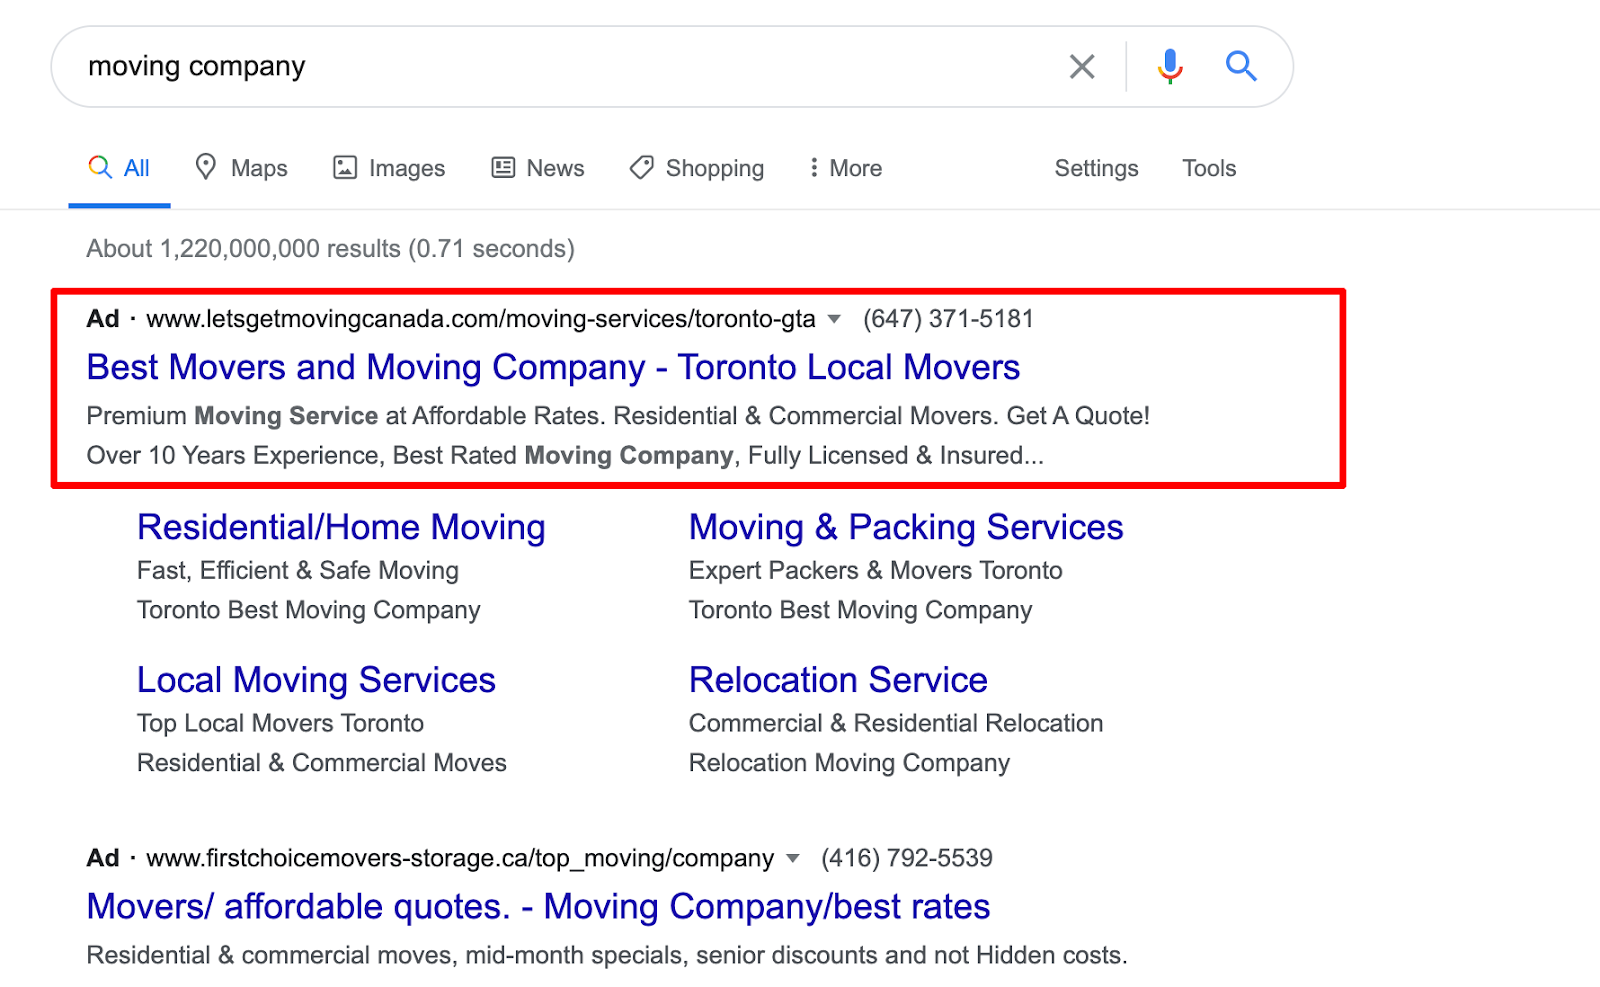
Task: Click the phone number (647) 371-5181
Action: pos(948,319)
